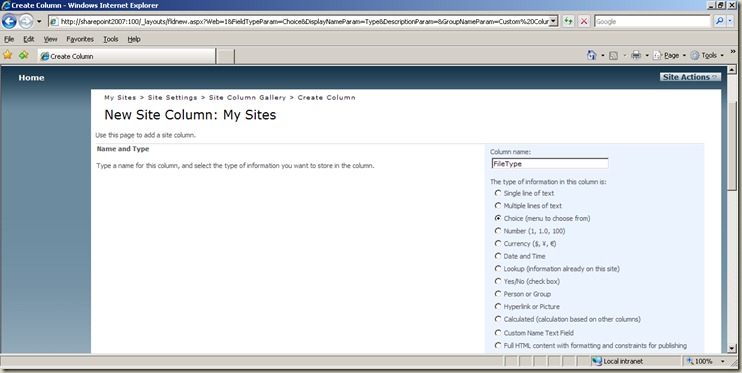The width and height of the screenshot is (742, 373).
Task: Open the Tools menu in menu bar
Action: pos(111,39)
